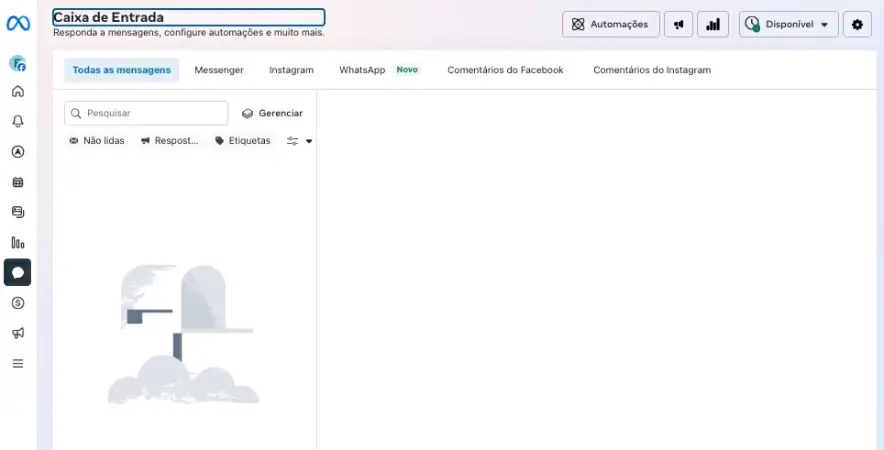Click the Automações button
Image resolution: width=884 pixels, height=450 pixels.
(x=611, y=24)
